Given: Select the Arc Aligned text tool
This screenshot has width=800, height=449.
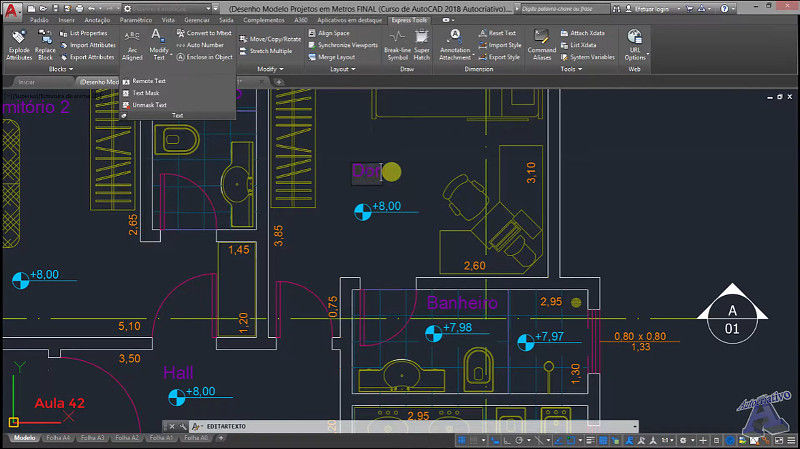Looking at the screenshot, I should tap(132, 45).
